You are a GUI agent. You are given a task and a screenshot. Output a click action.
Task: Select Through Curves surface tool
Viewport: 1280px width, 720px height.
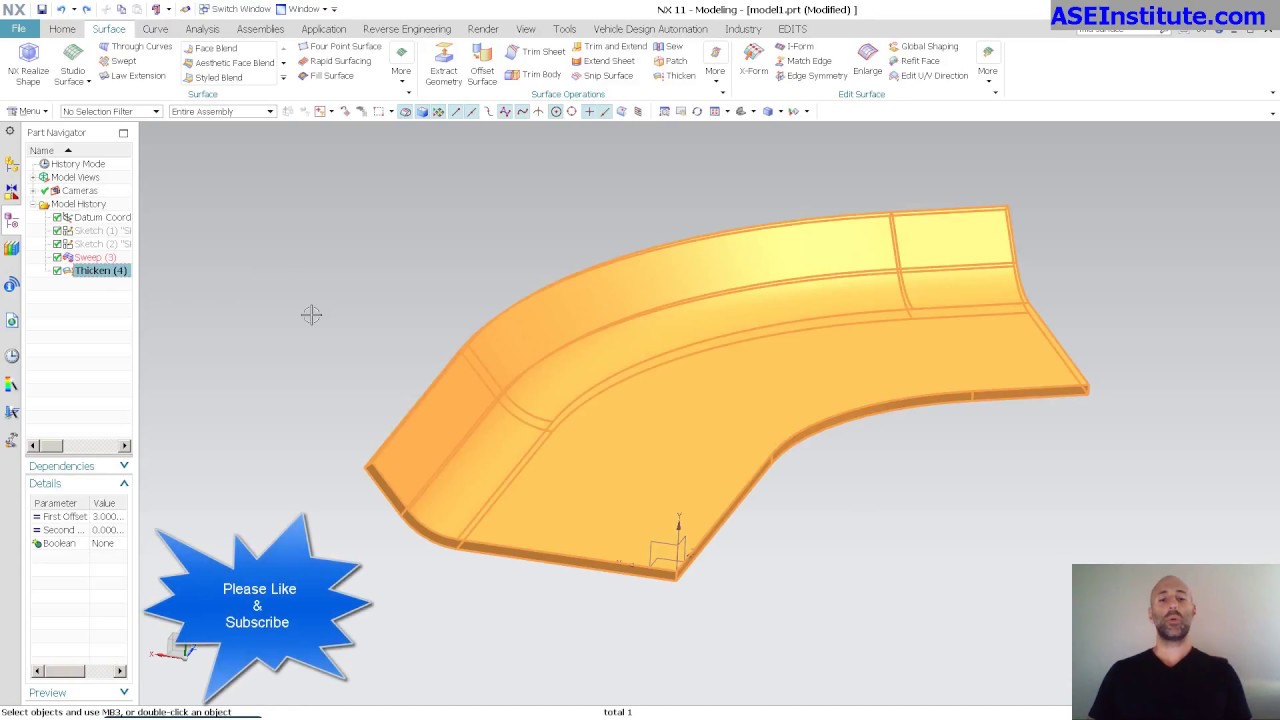tap(135, 47)
